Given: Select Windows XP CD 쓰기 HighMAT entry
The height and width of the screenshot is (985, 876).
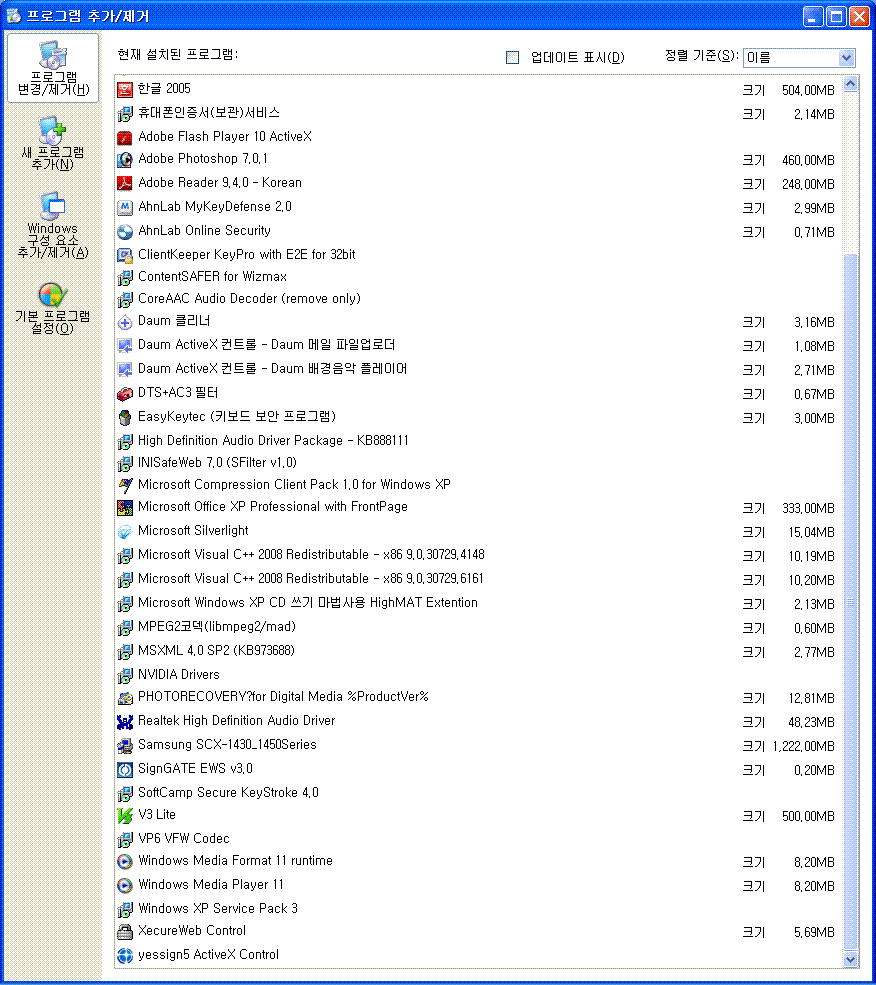Looking at the screenshot, I should point(478,603).
